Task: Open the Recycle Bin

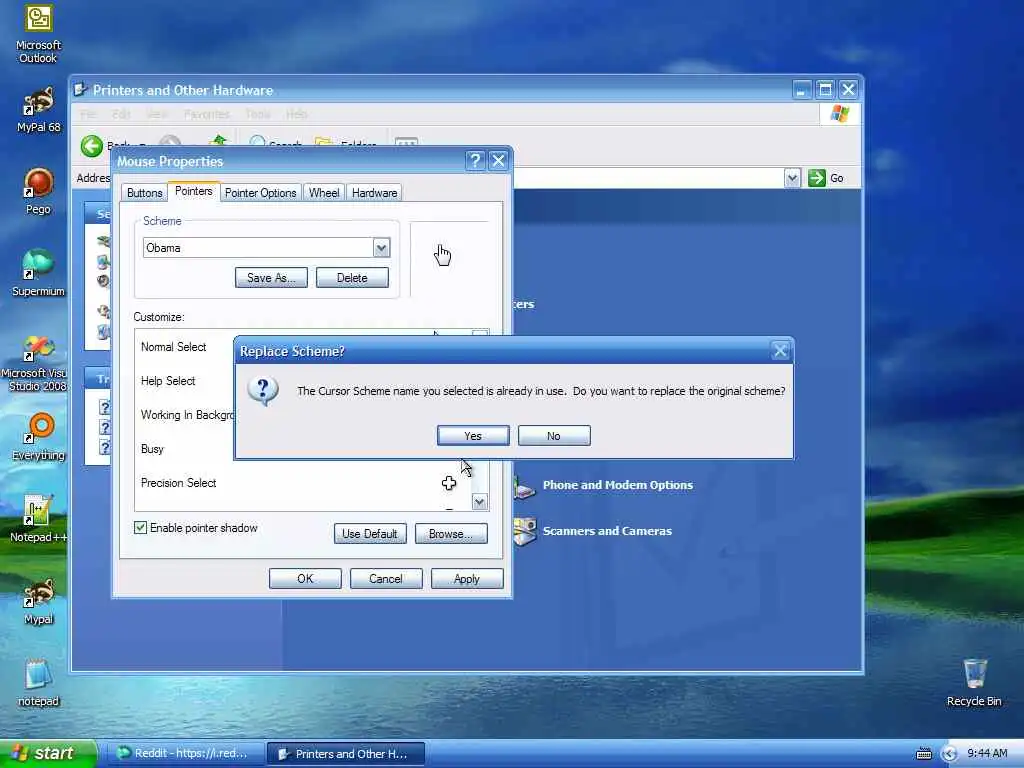Action: point(974,683)
